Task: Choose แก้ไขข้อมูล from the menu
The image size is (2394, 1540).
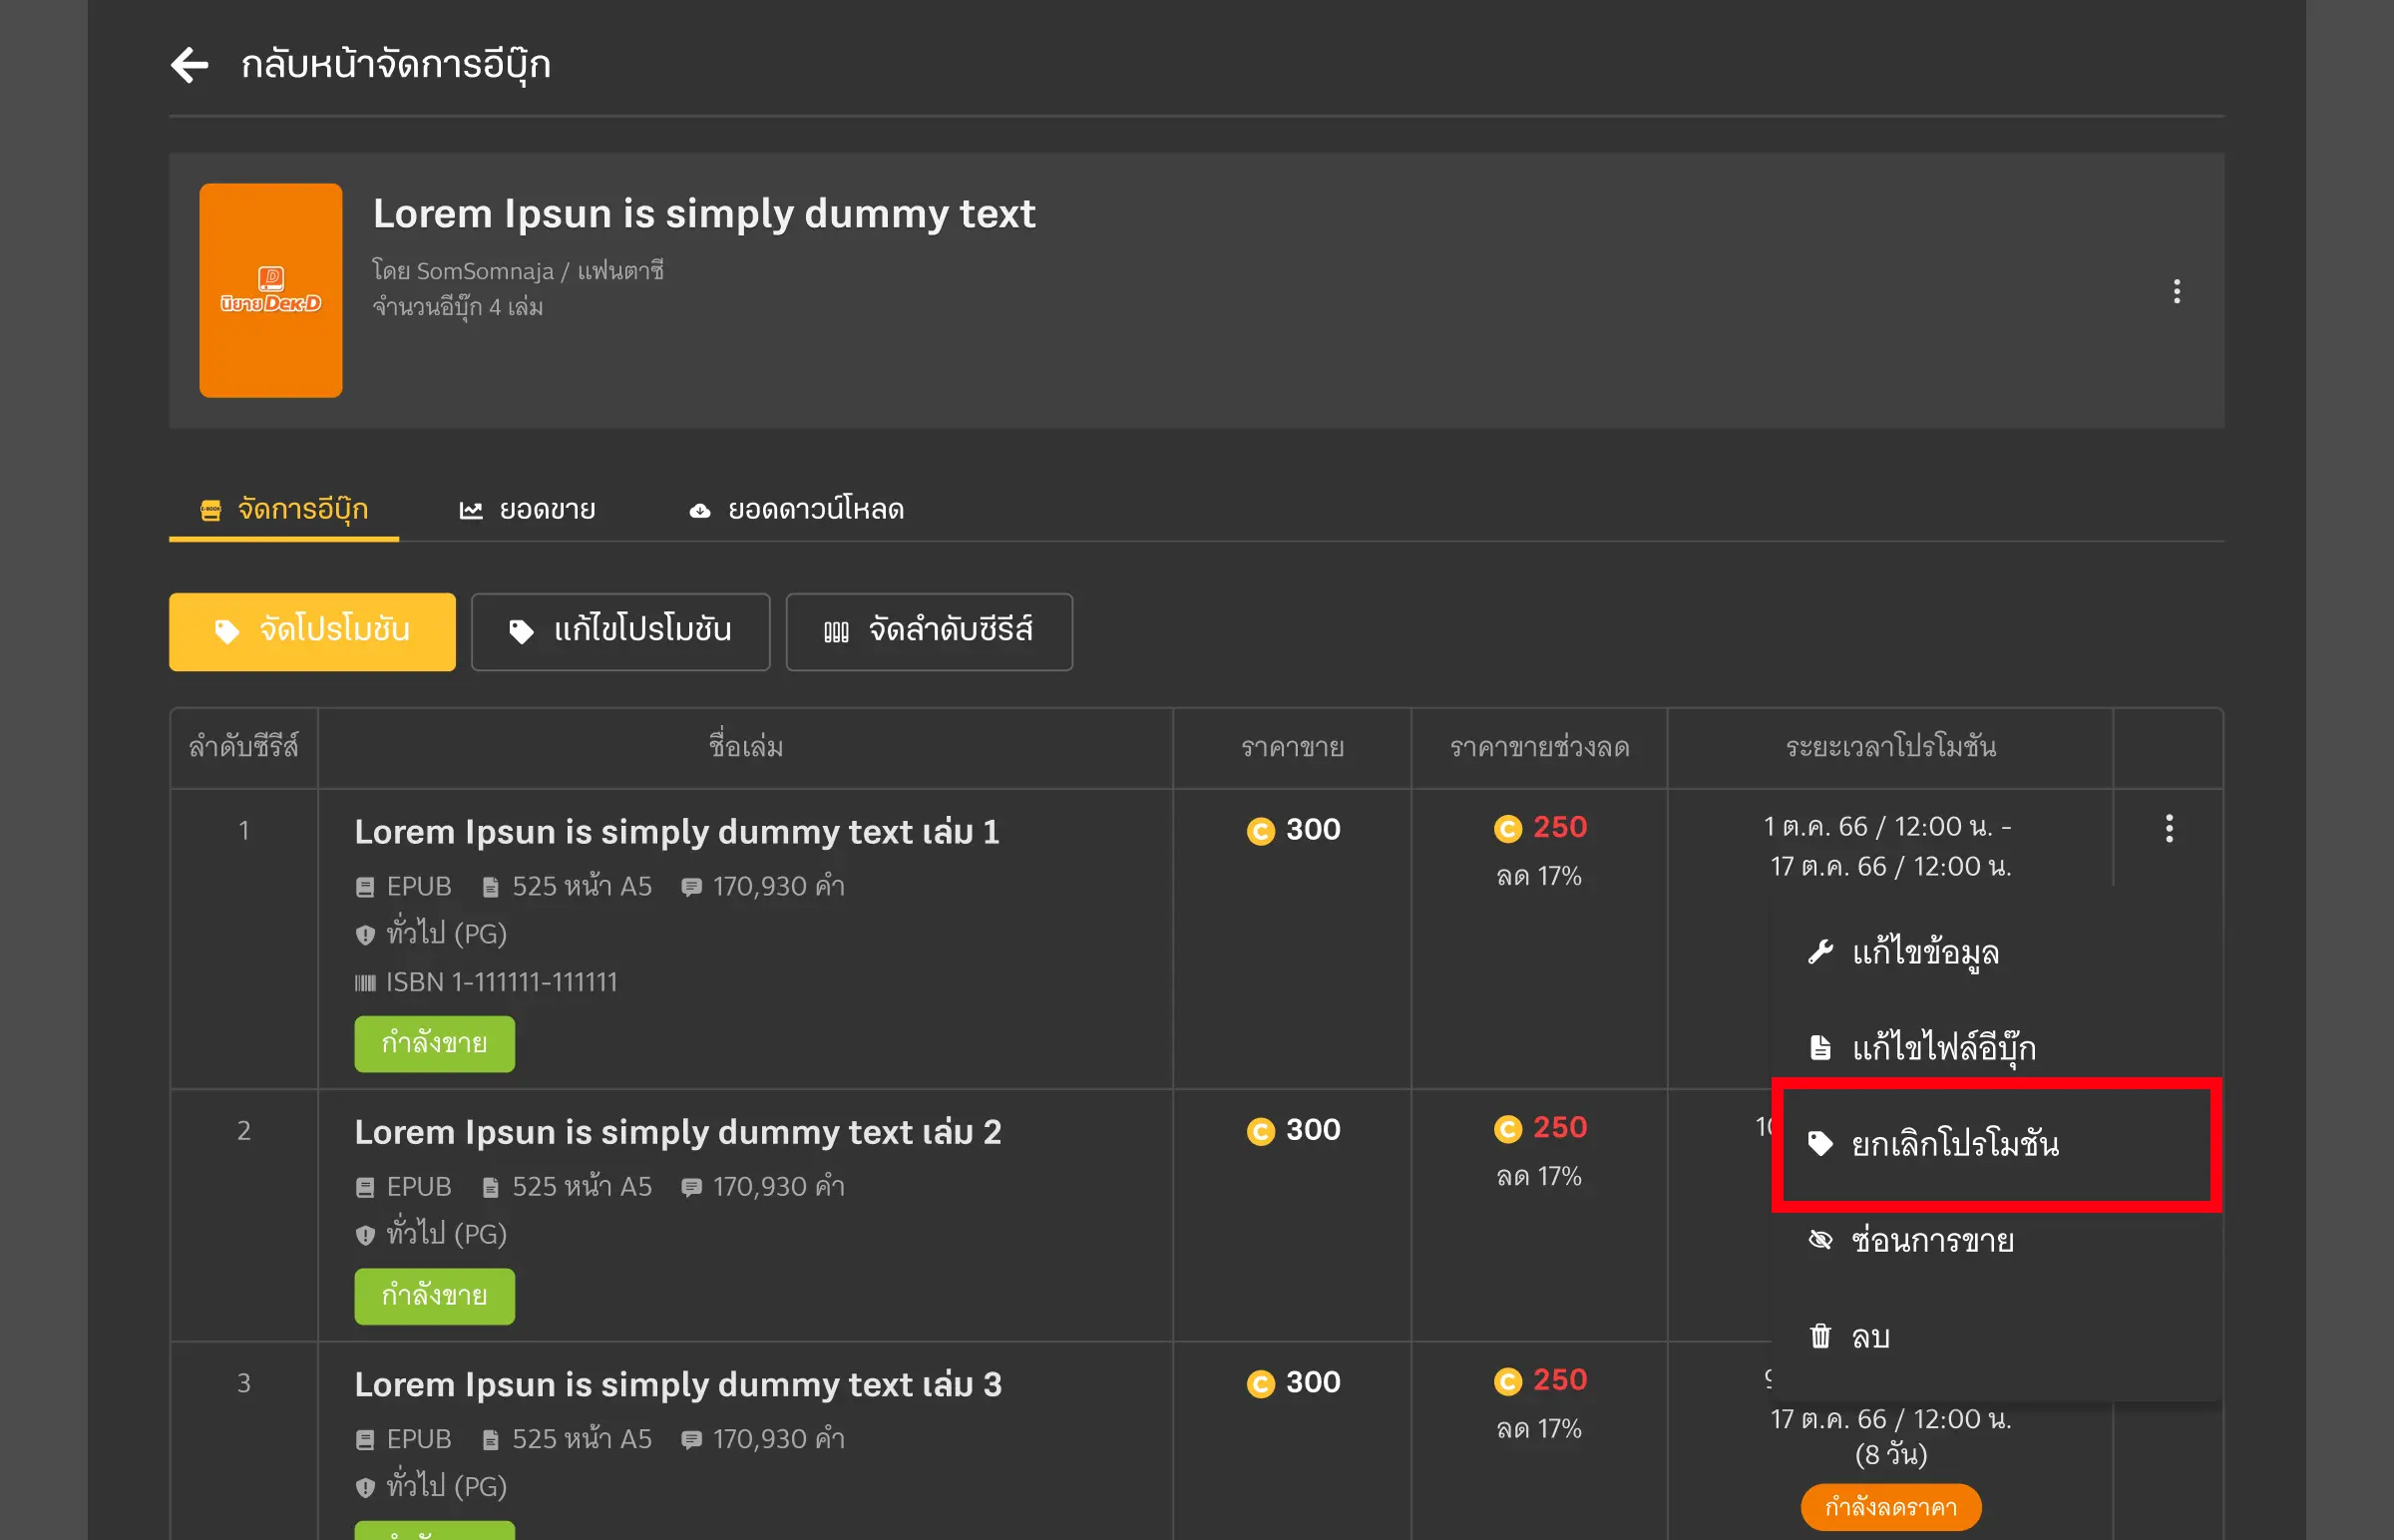Action: [1996, 952]
